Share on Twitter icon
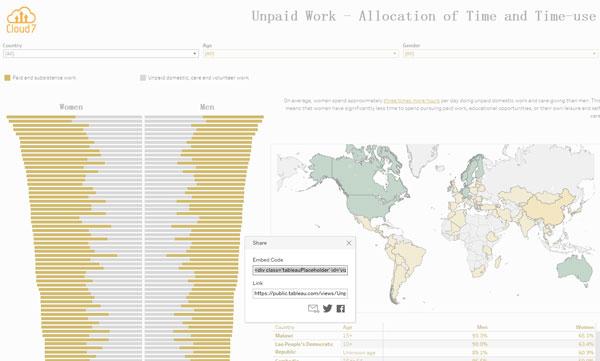Screen dimensions: 600x361 (328, 309)
